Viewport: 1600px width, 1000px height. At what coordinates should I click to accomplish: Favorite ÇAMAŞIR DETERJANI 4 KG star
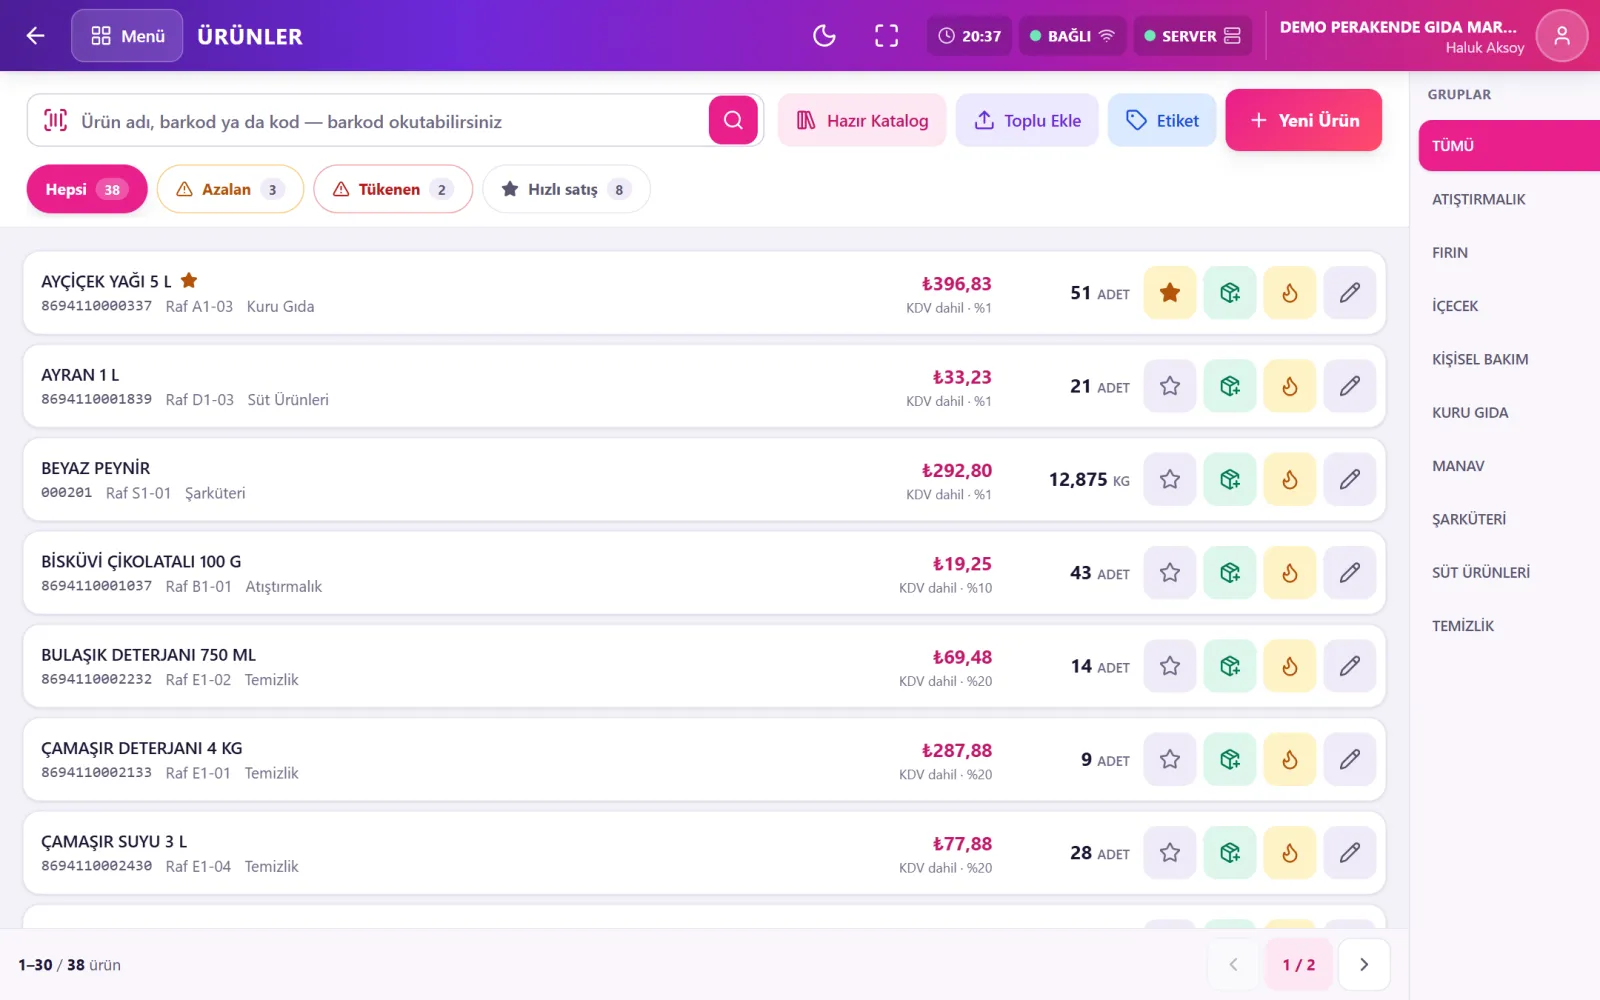[x=1170, y=759]
